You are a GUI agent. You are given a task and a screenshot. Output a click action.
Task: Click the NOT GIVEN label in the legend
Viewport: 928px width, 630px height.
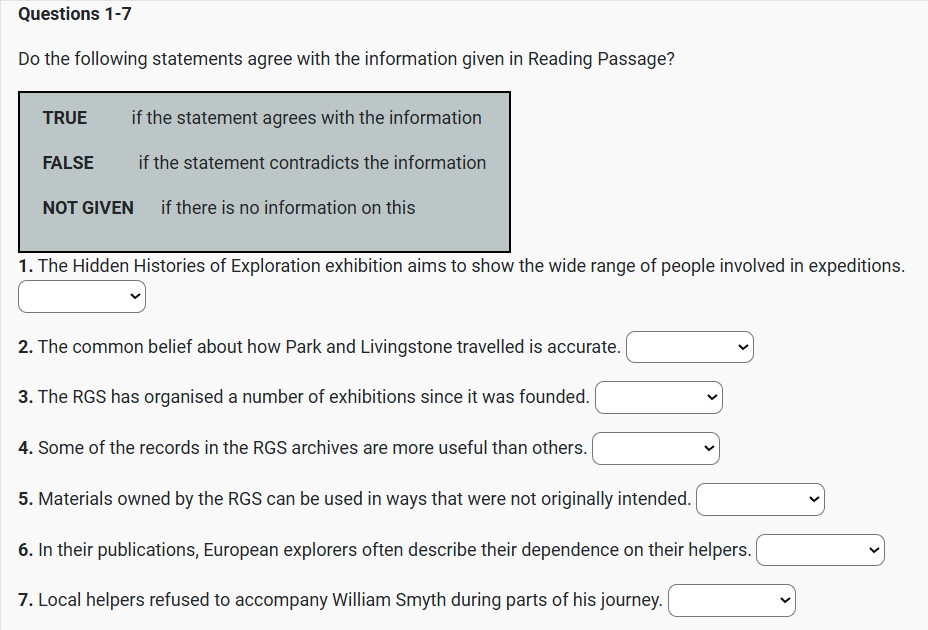pos(88,208)
